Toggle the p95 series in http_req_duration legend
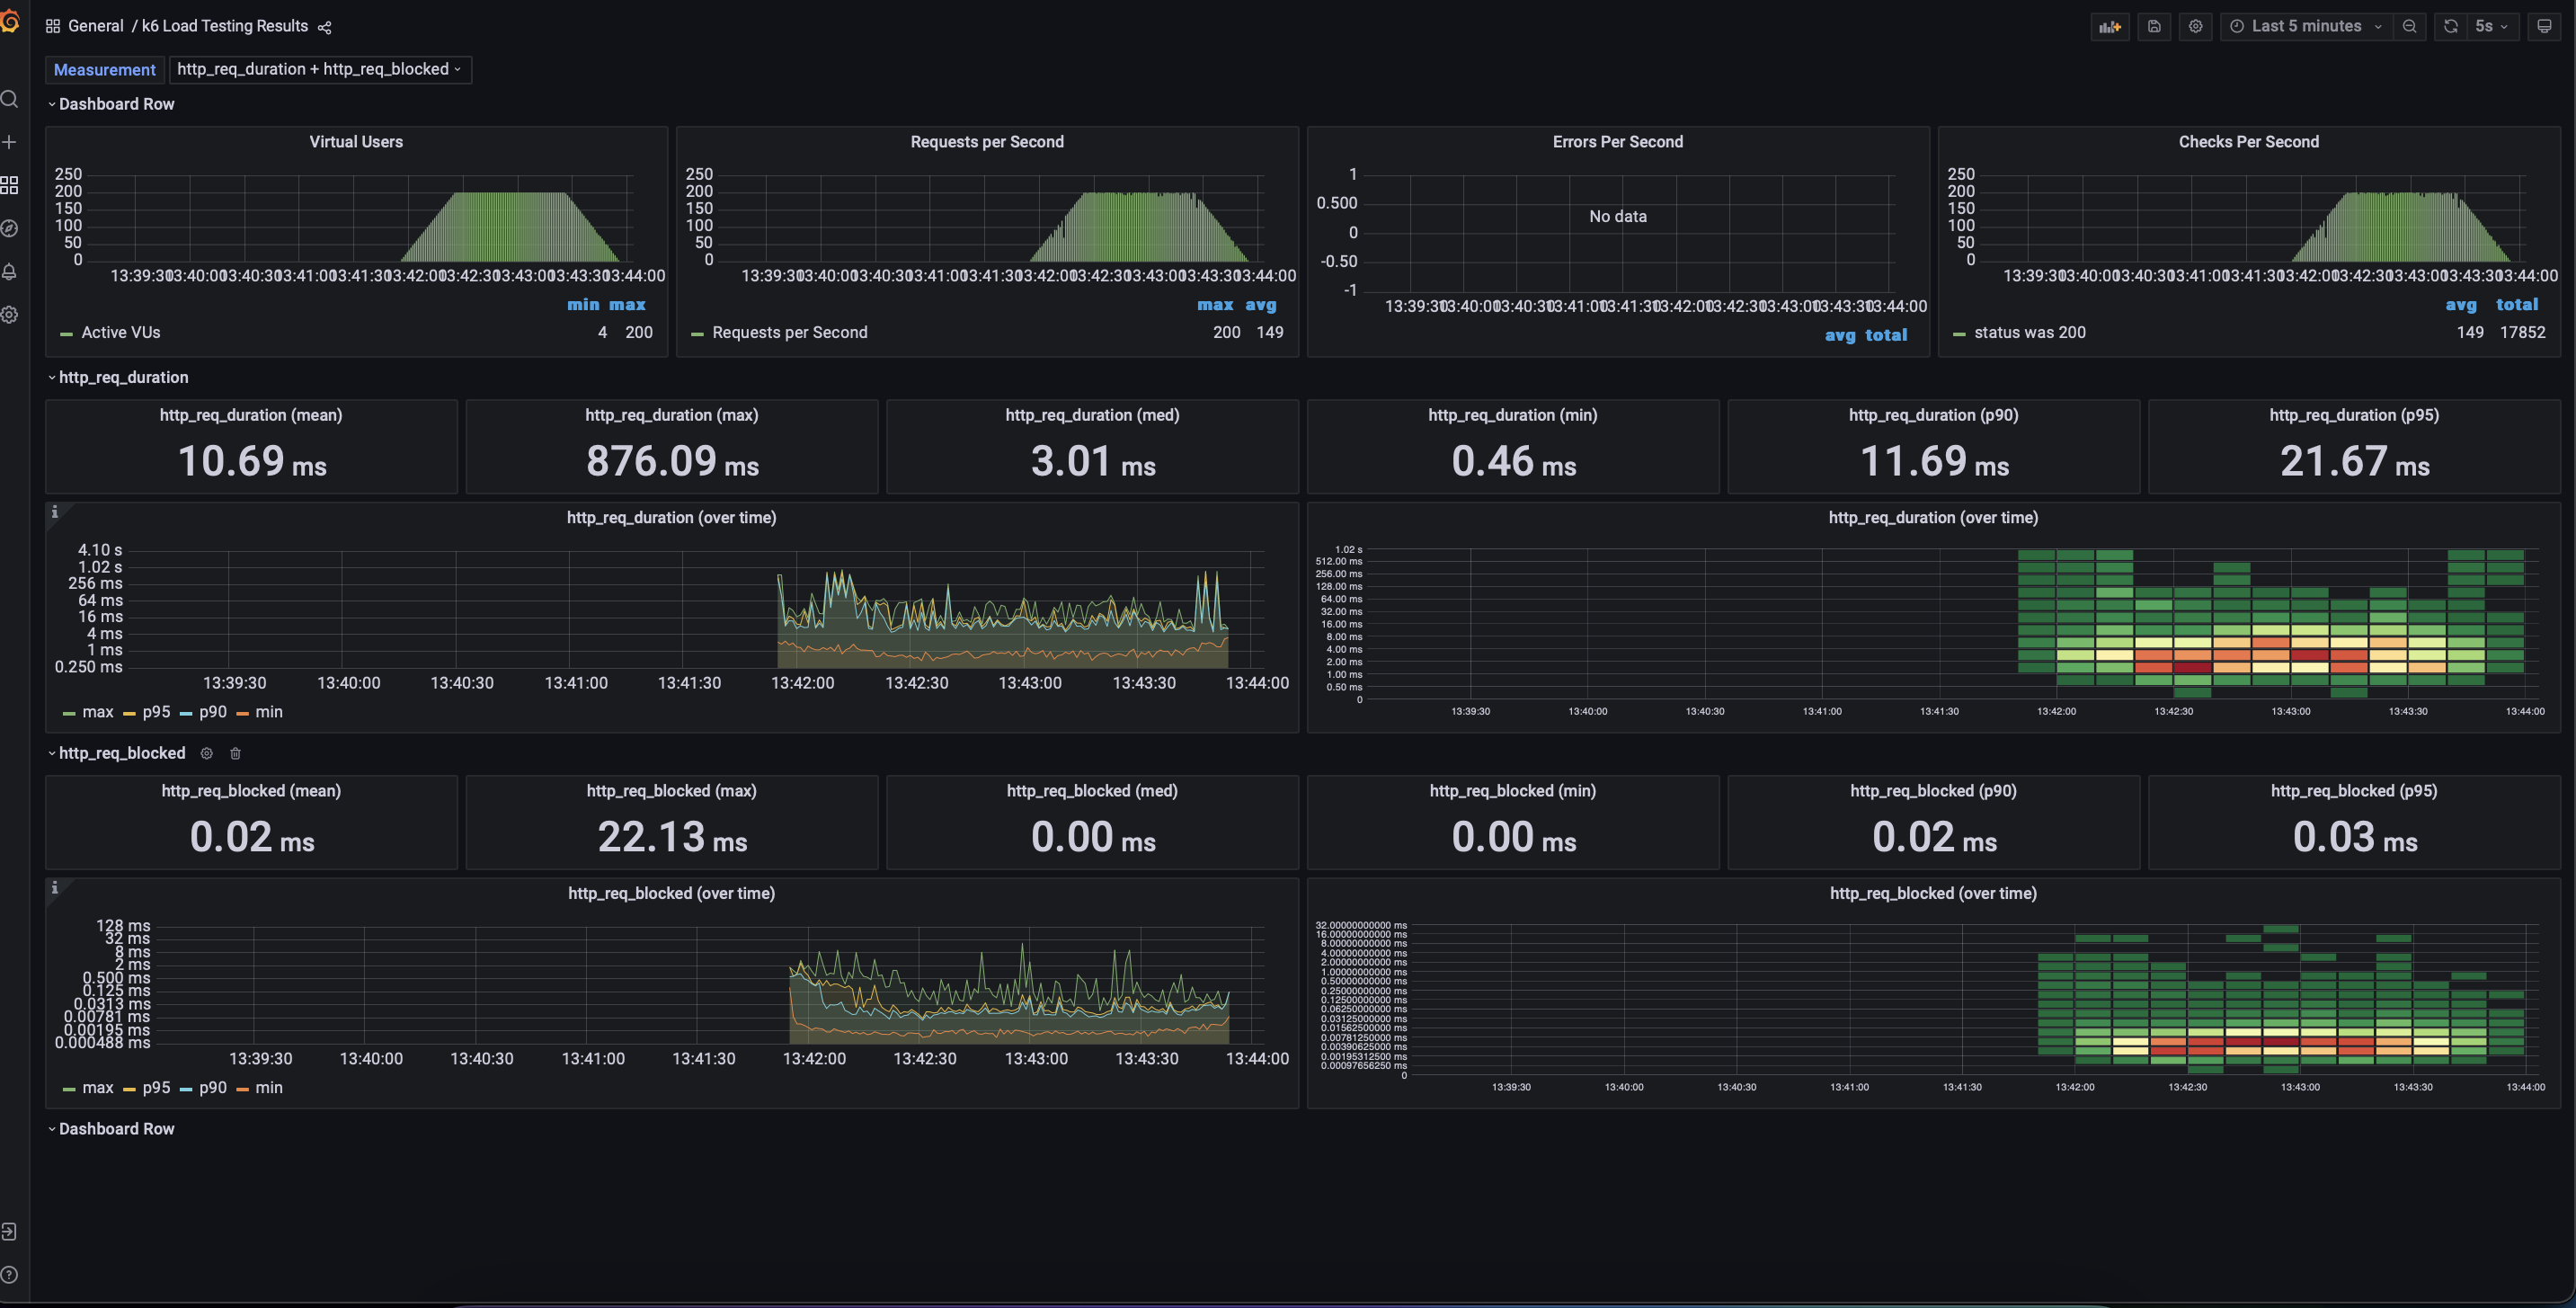The image size is (2576, 1308). [155, 712]
